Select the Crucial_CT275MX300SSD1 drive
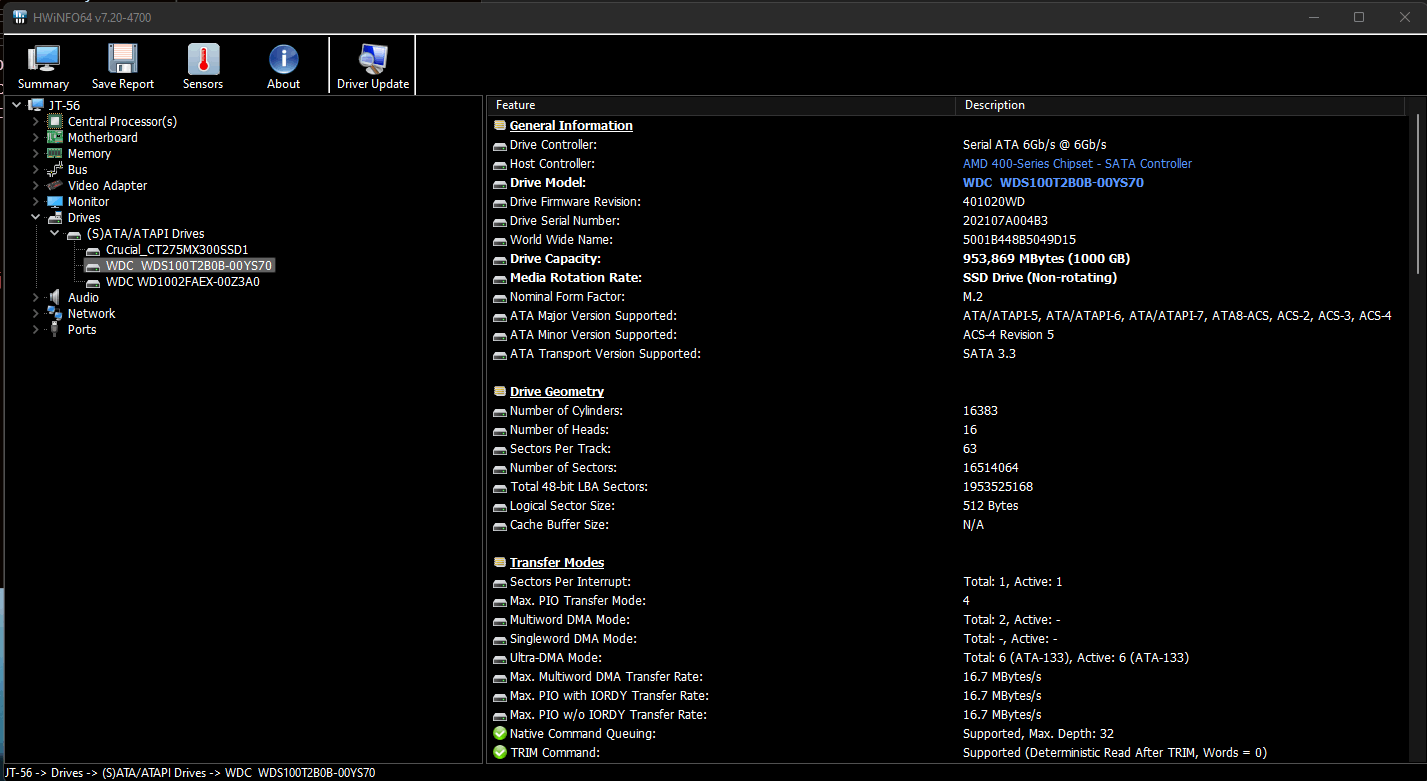The image size is (1427, 781). 177,249
